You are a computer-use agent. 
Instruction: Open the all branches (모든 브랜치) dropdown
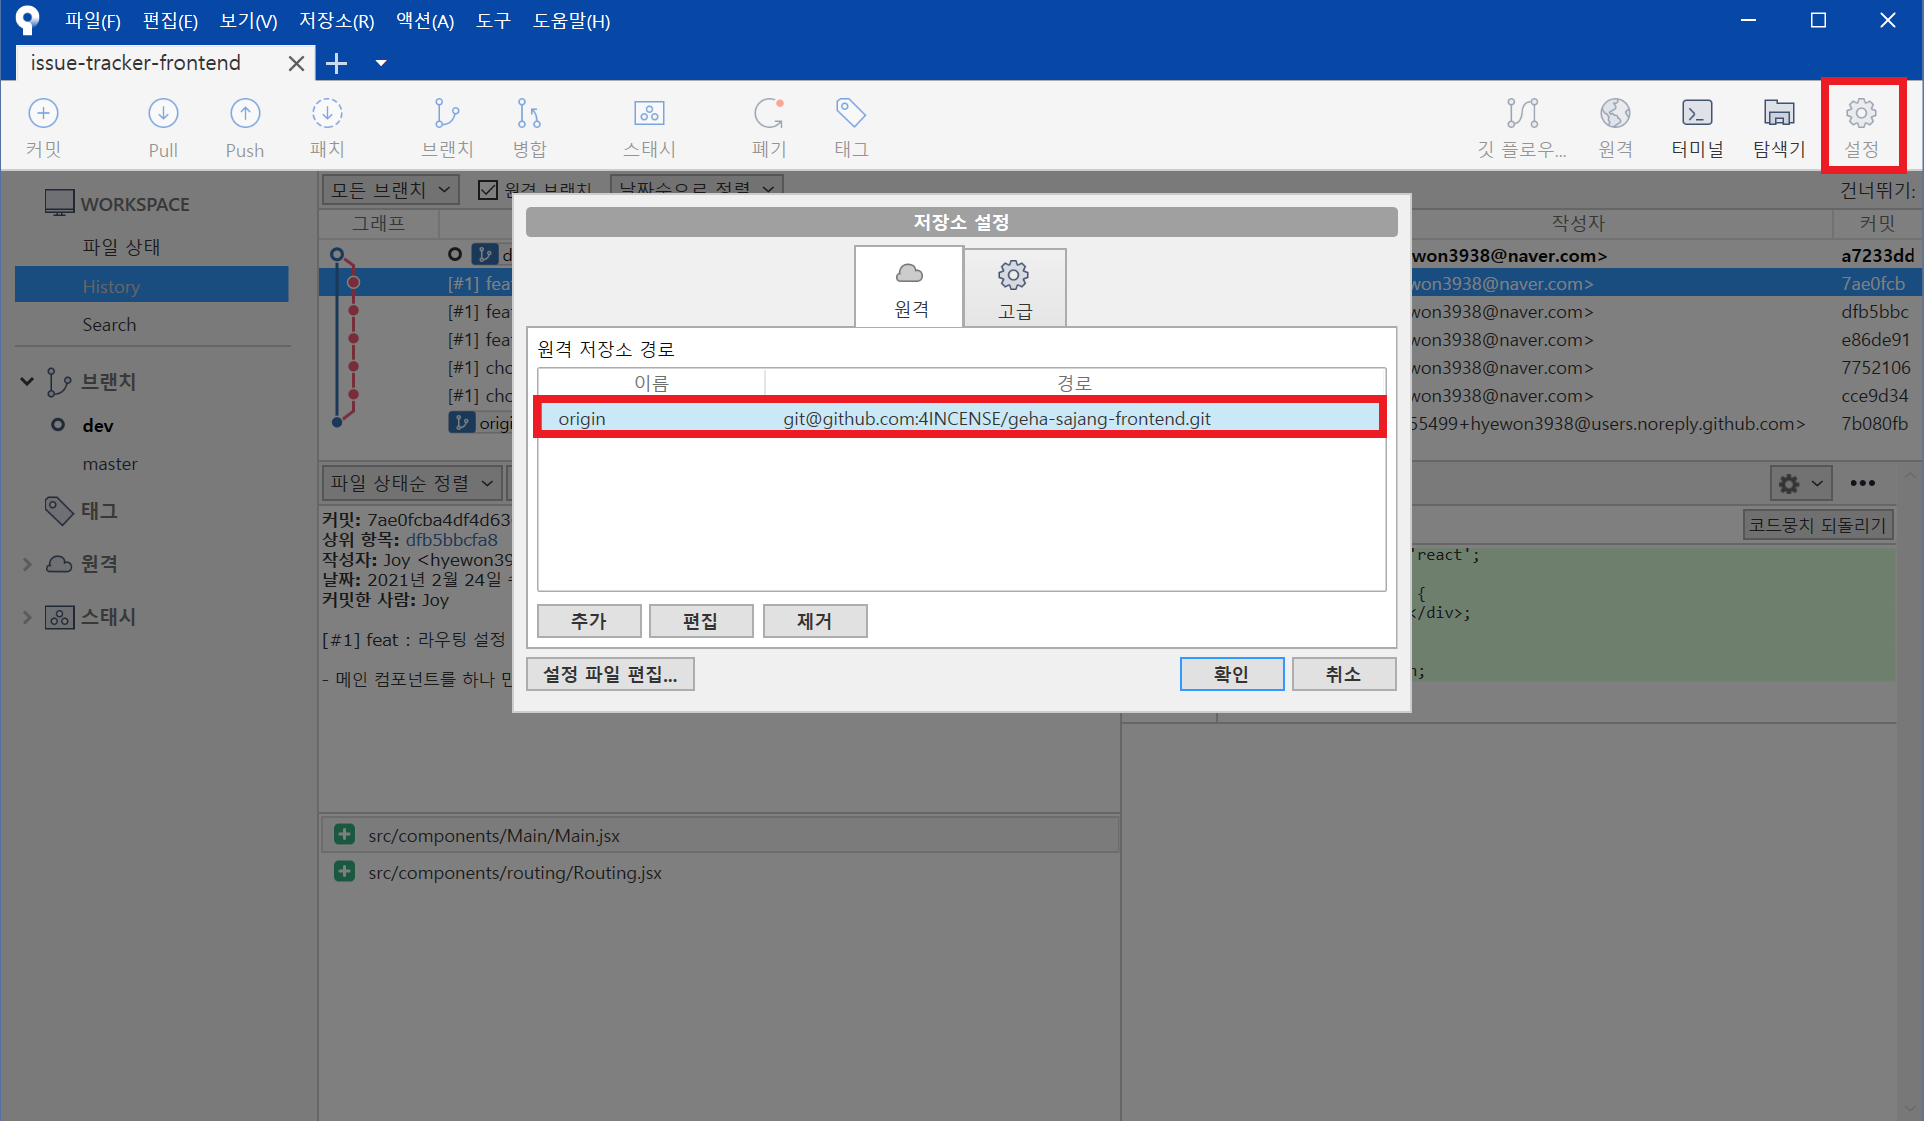coord(391,189)
